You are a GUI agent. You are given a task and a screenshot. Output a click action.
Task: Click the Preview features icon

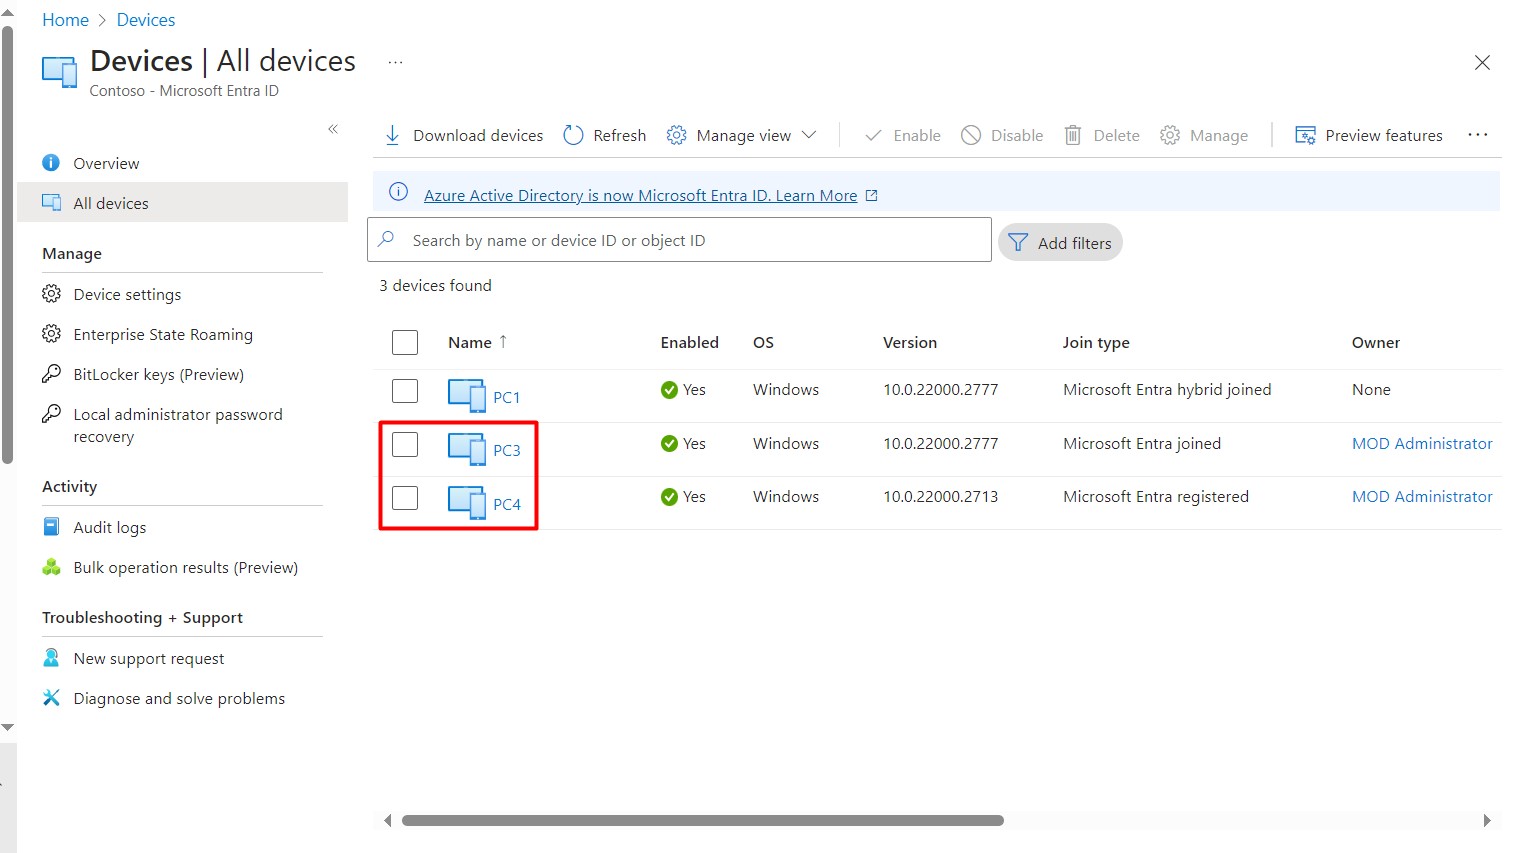(x=1305, y=135)
